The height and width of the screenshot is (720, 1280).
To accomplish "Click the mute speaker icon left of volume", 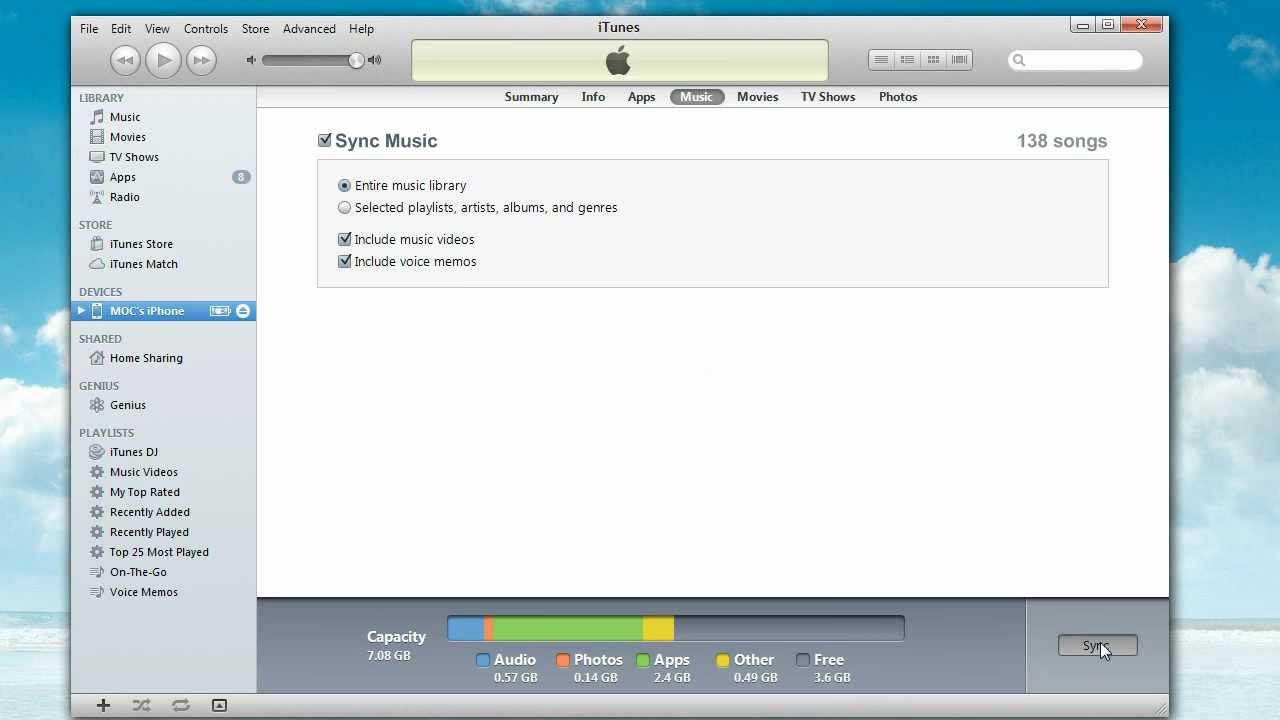I will [252, 60].
